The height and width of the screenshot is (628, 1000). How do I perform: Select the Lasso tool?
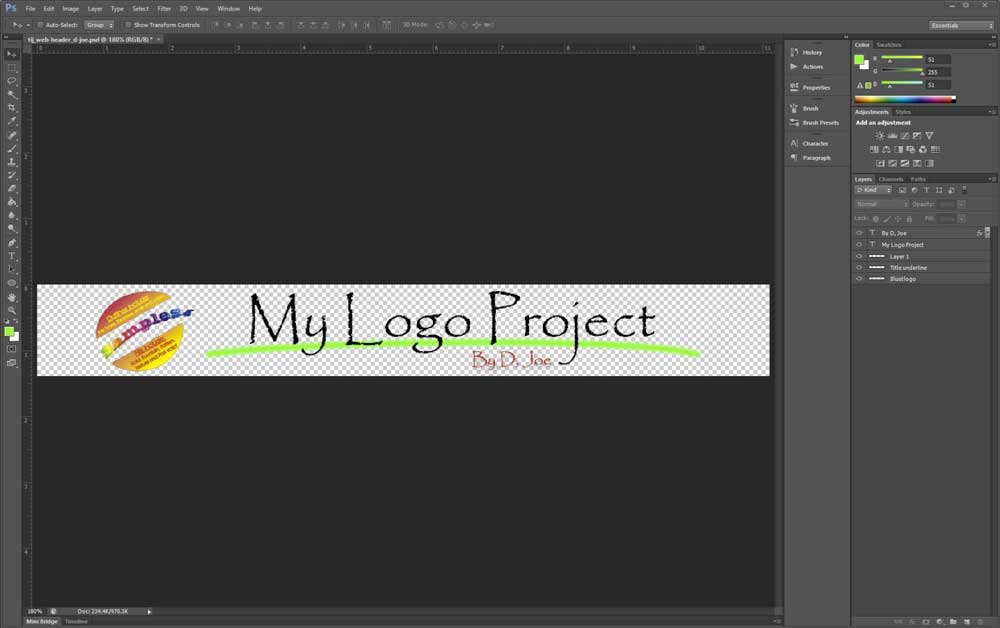(12, 81)
